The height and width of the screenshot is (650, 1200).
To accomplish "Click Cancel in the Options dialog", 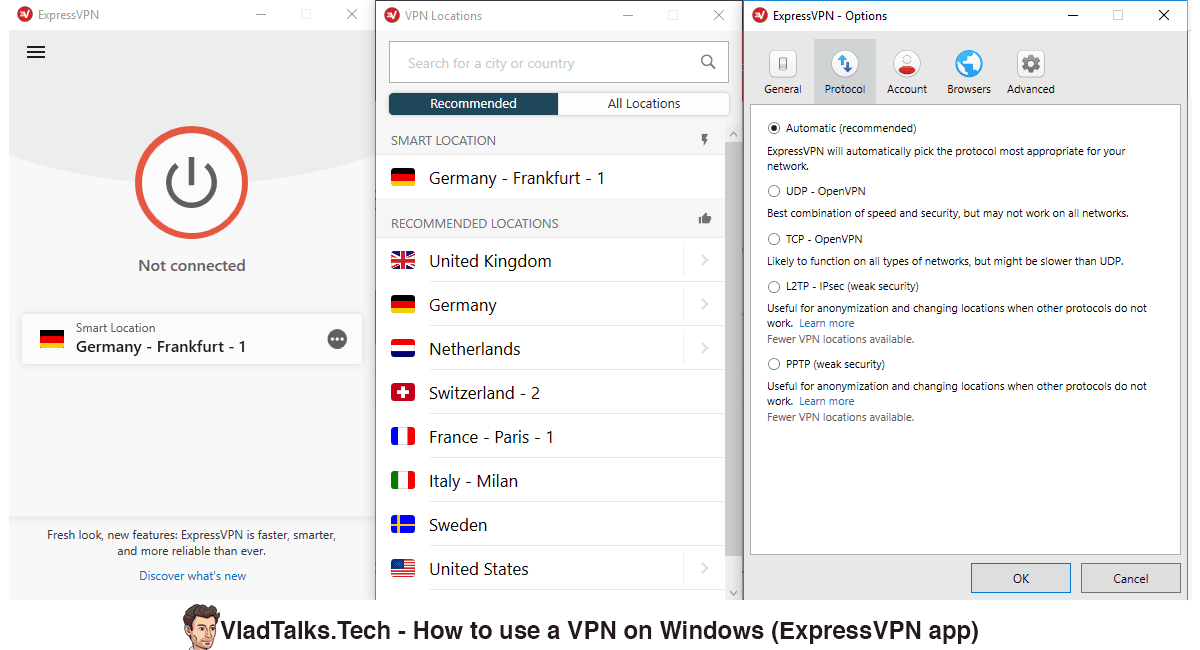I will point(1131,578).
